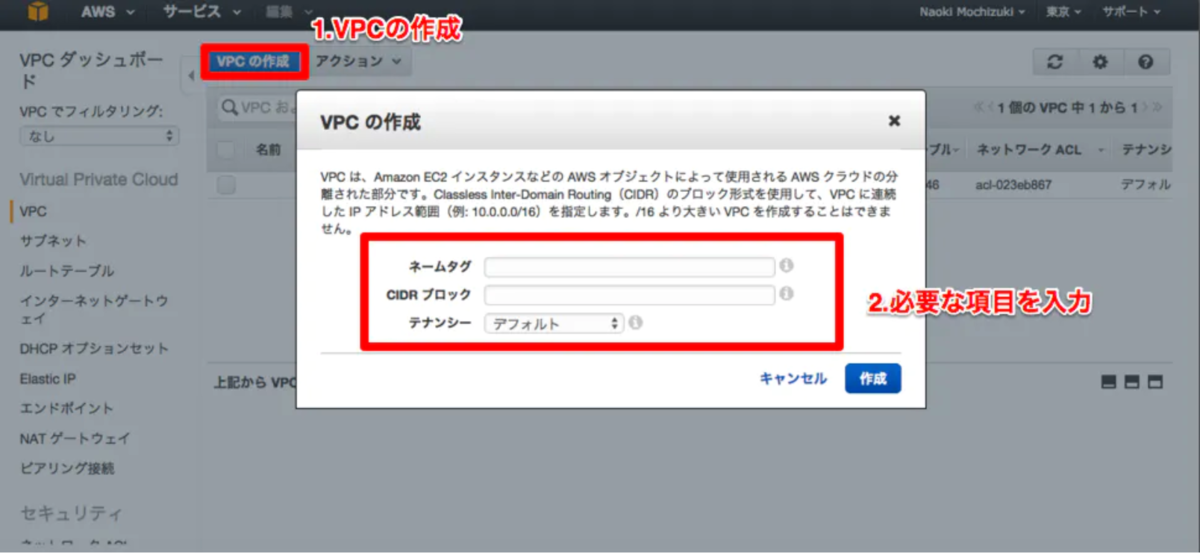1200x554 pixels.
Task: Go to last page of VPC list
Action: click(1157, 107)
